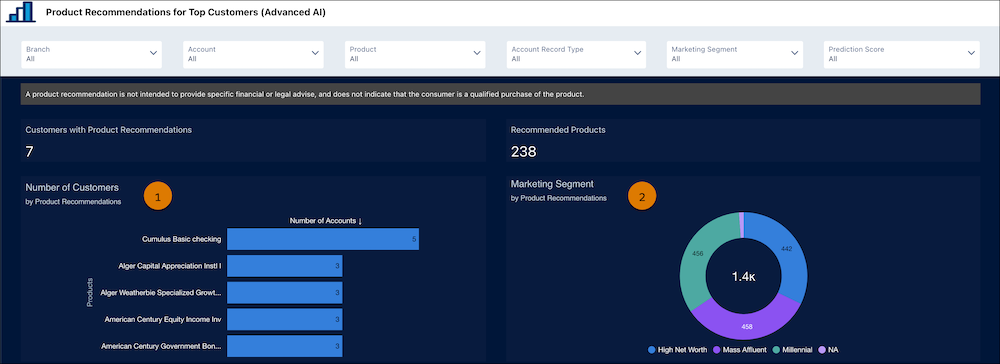Click the Number of Customers chart title
Image resolution: width=1000 pixels, height=364 pixels.
72,187
